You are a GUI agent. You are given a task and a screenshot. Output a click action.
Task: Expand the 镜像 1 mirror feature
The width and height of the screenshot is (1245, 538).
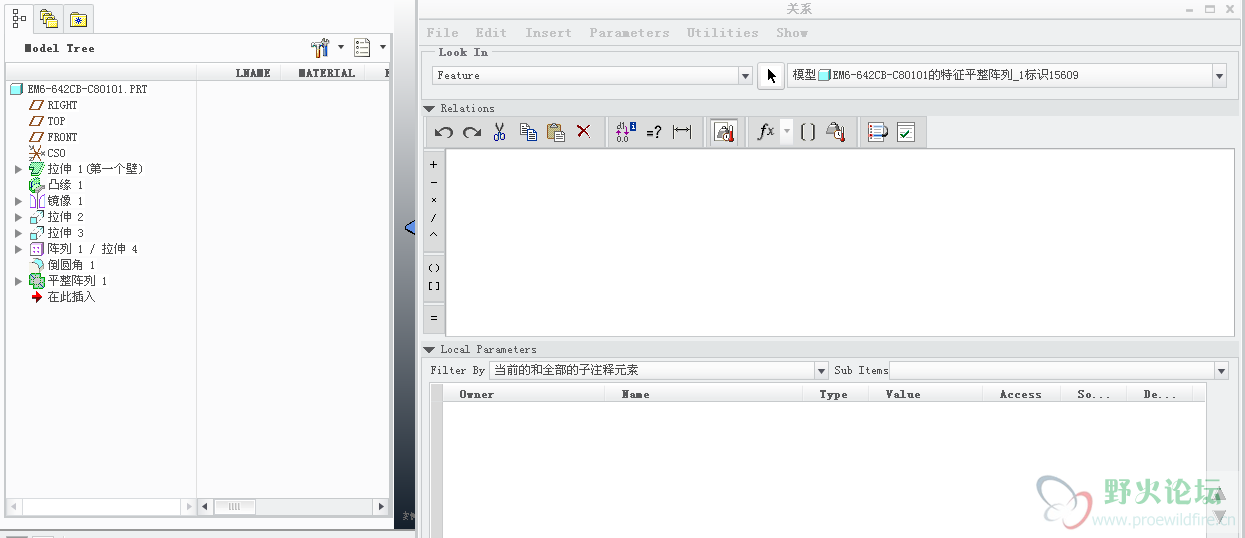(18, 201)
